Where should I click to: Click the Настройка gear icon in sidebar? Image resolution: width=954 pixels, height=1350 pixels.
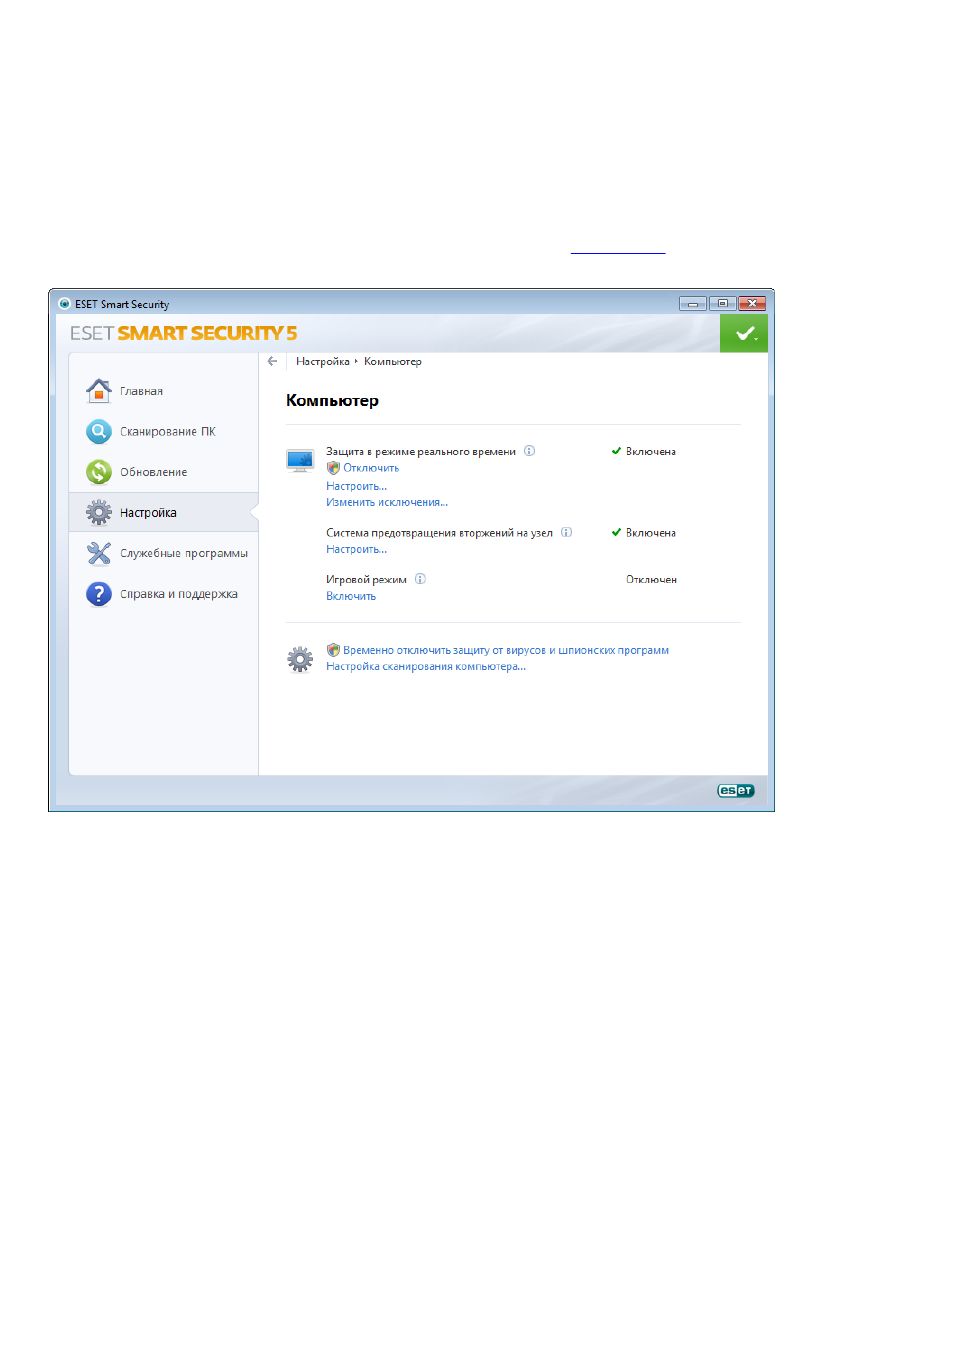98,512
